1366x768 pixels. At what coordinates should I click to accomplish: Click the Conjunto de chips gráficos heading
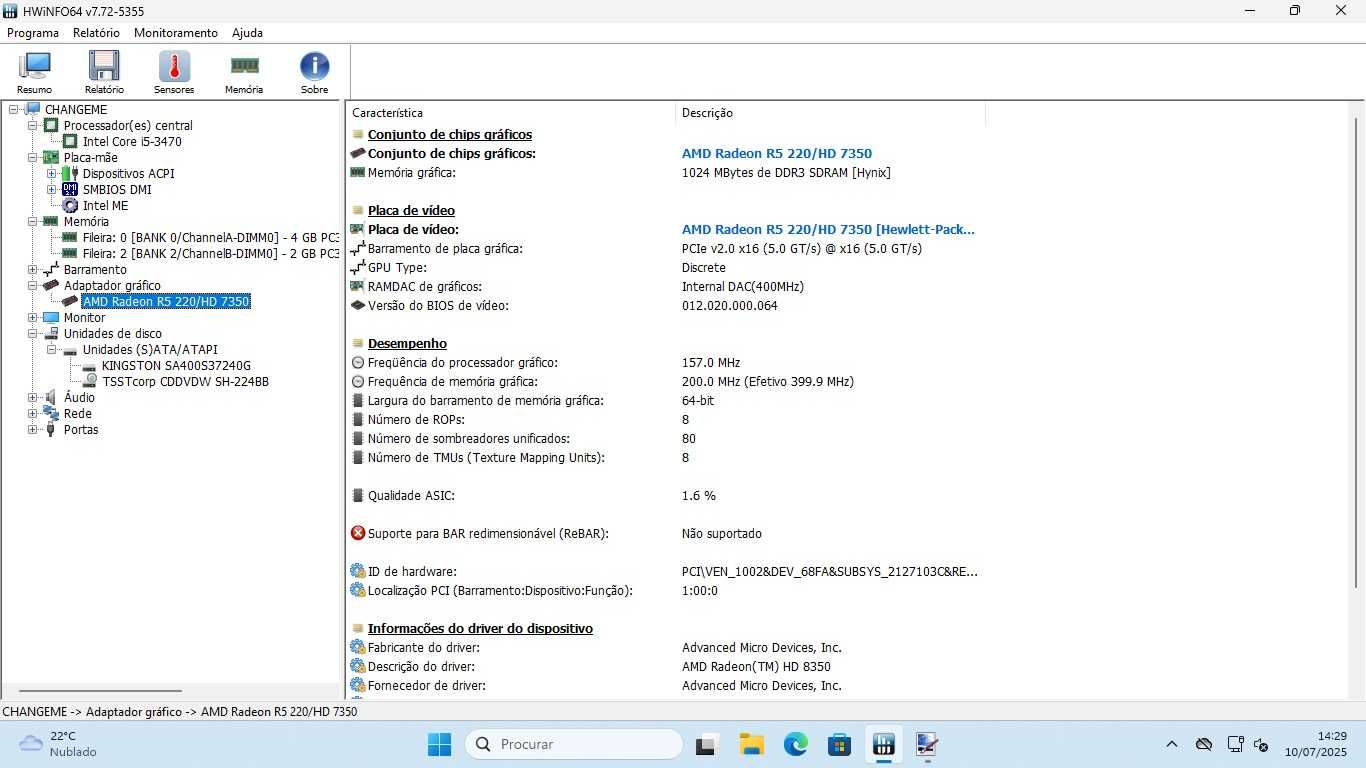click(x=450, y=134)
